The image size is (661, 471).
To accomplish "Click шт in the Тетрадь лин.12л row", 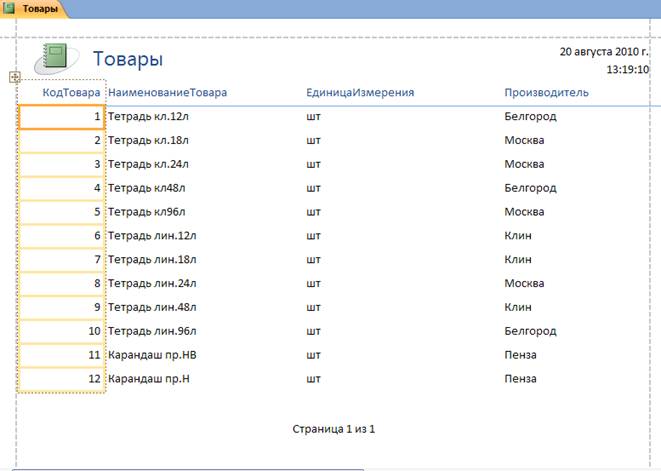I will click(x=313, y=236).
